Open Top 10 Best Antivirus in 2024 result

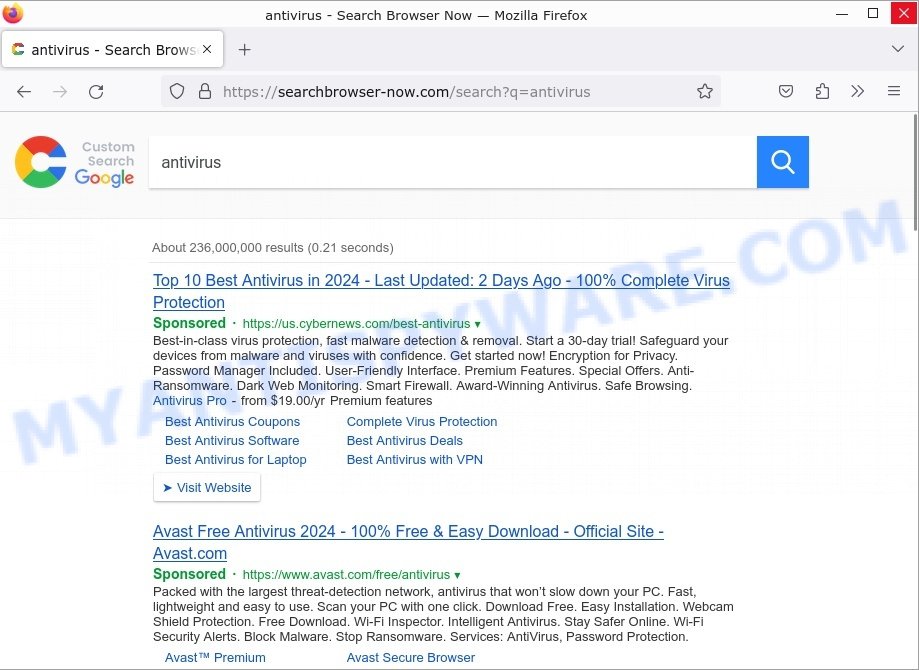point(441,291)
